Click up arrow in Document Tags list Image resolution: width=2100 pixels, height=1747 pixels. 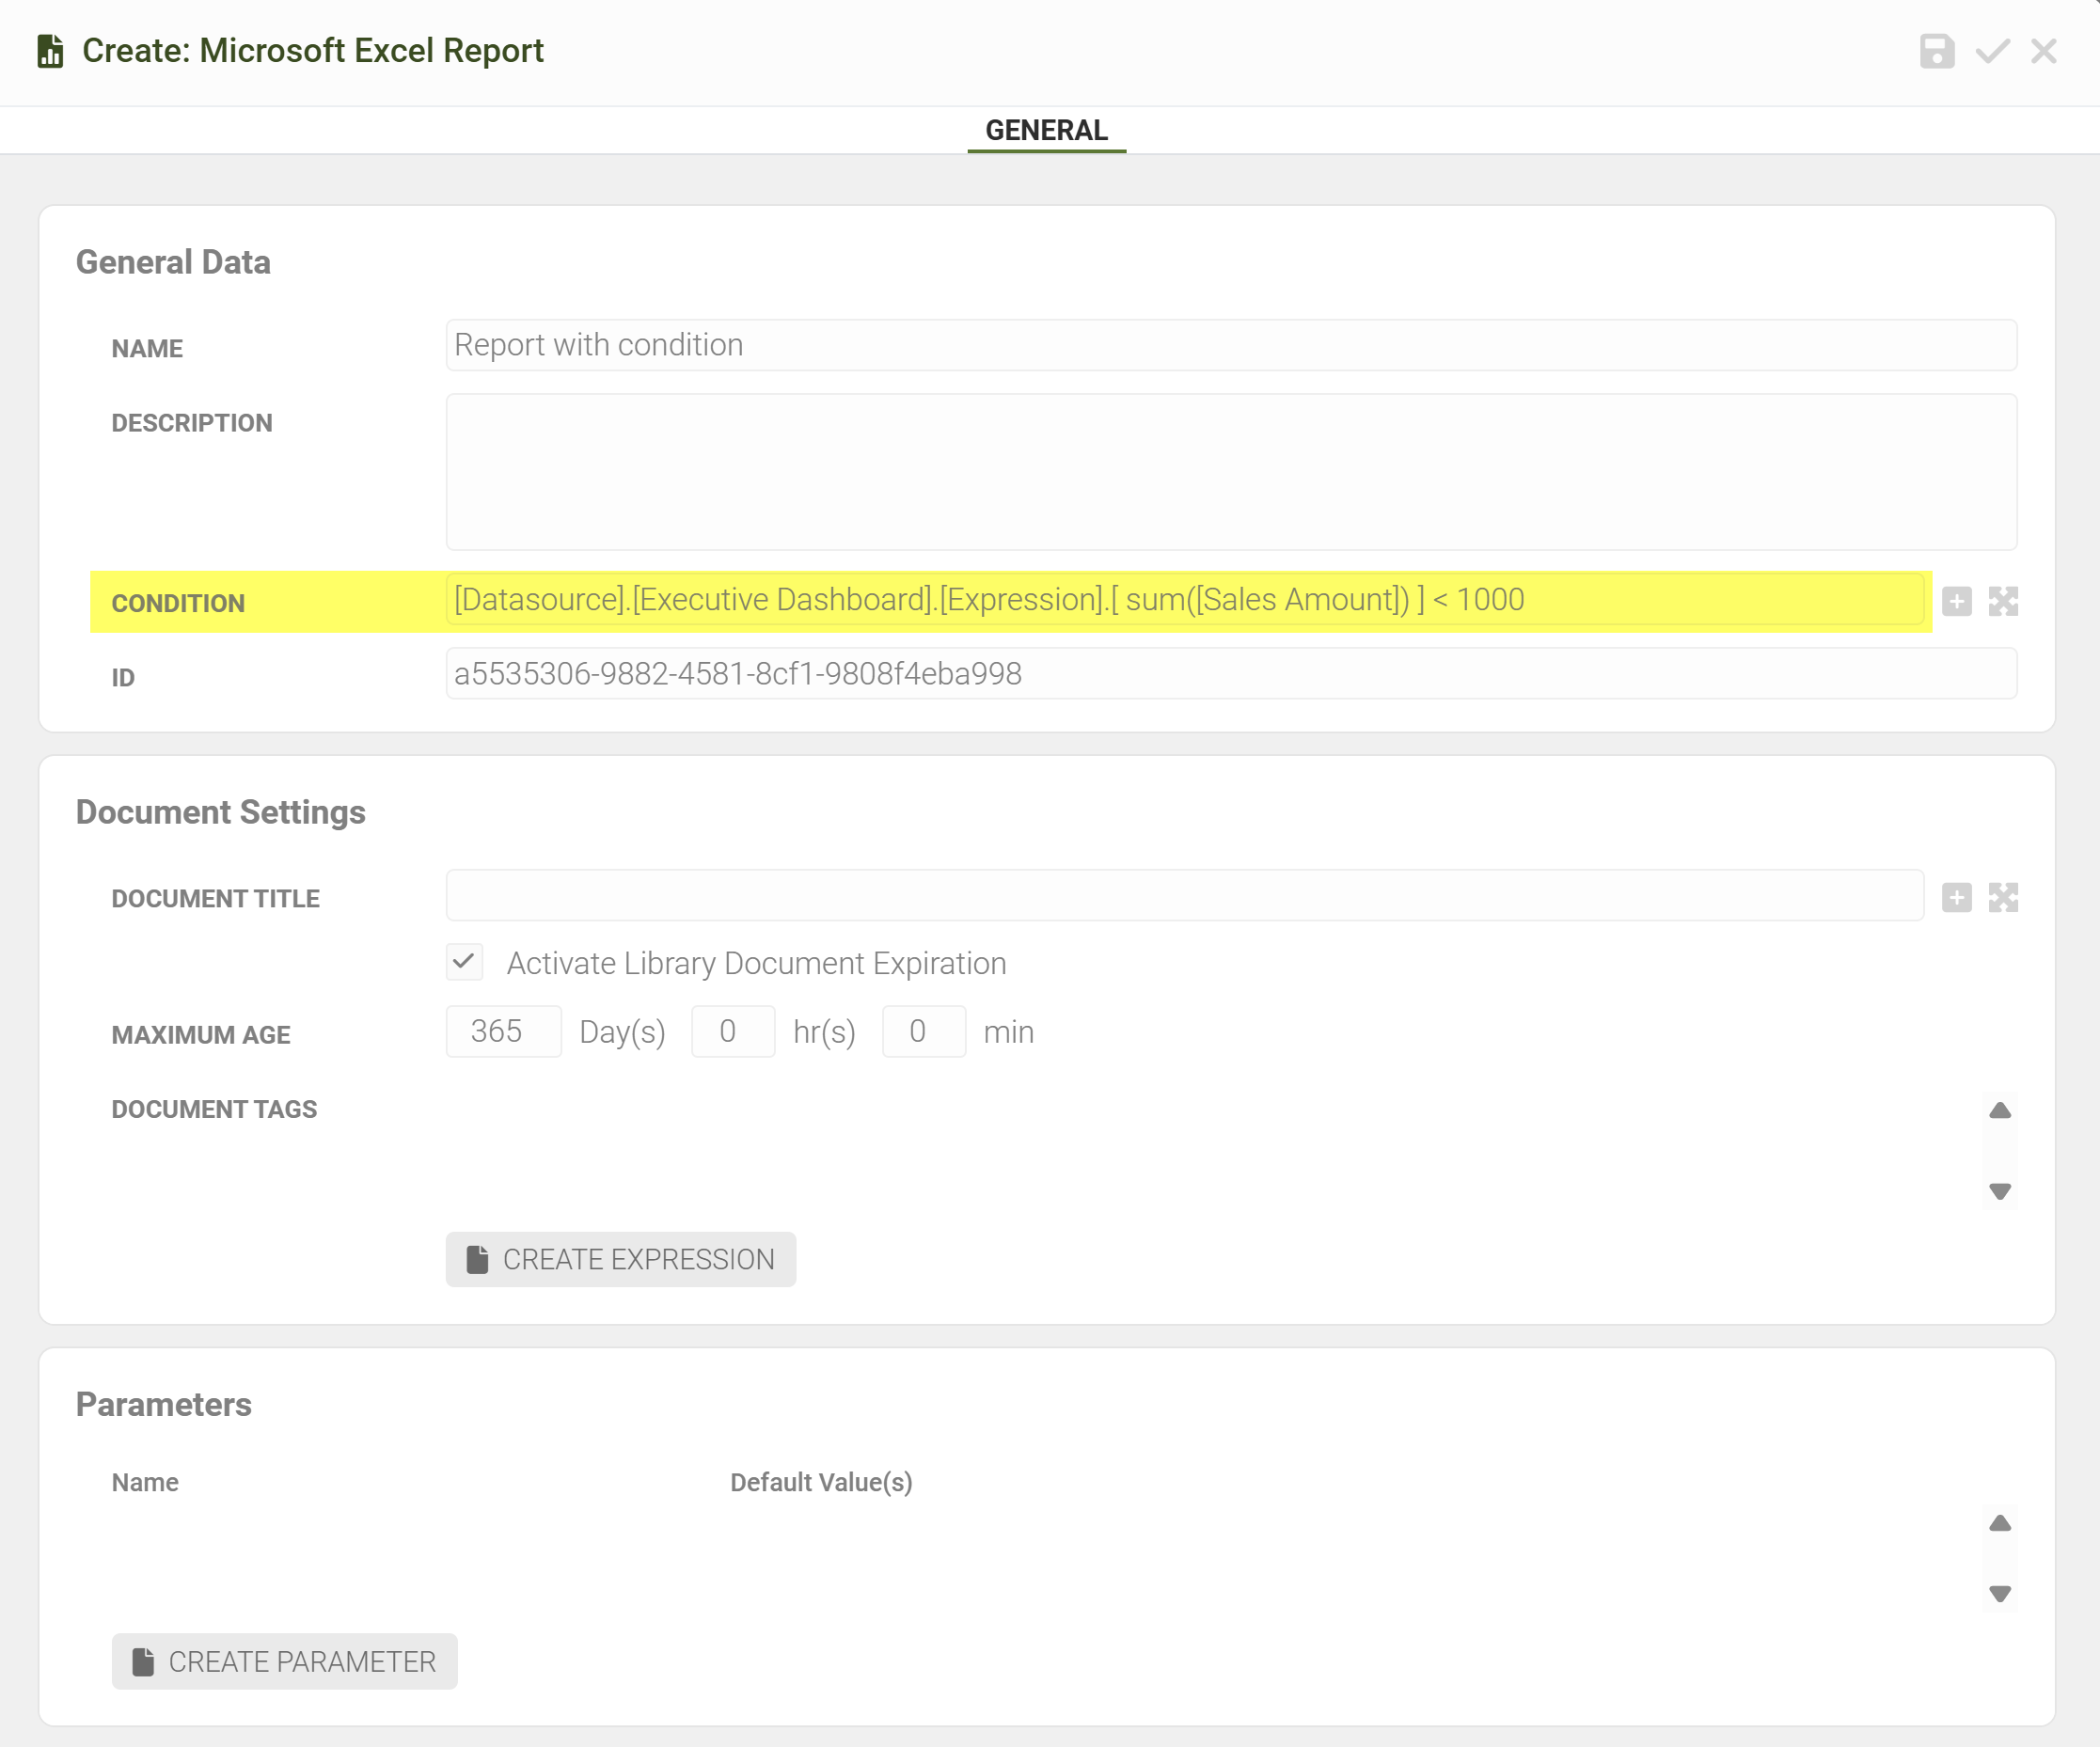point(1999,1110)
